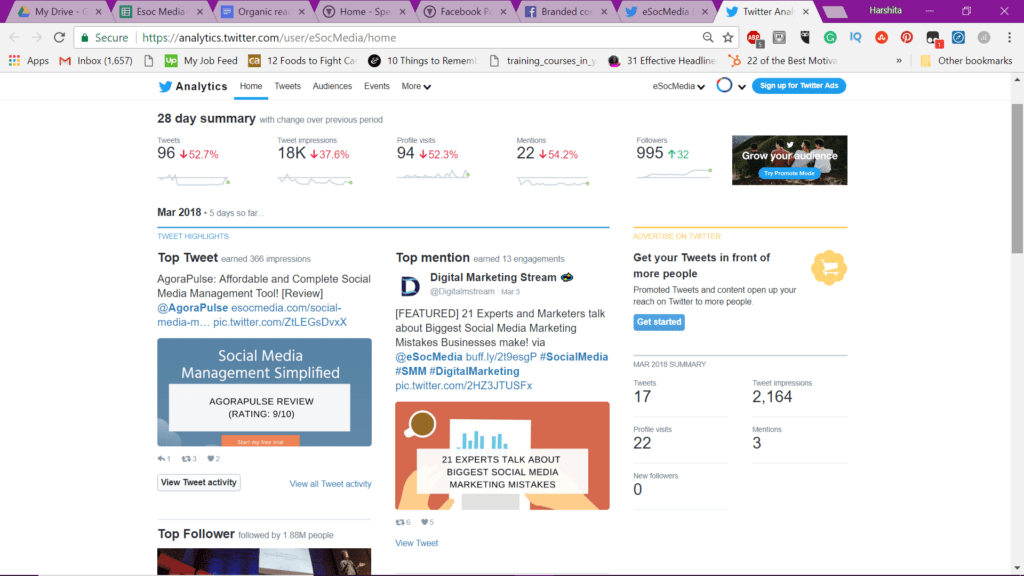Open the Gmail Inbox bookmark
The height and width of the screenshot is (576, 1024).
click(95, 61)
